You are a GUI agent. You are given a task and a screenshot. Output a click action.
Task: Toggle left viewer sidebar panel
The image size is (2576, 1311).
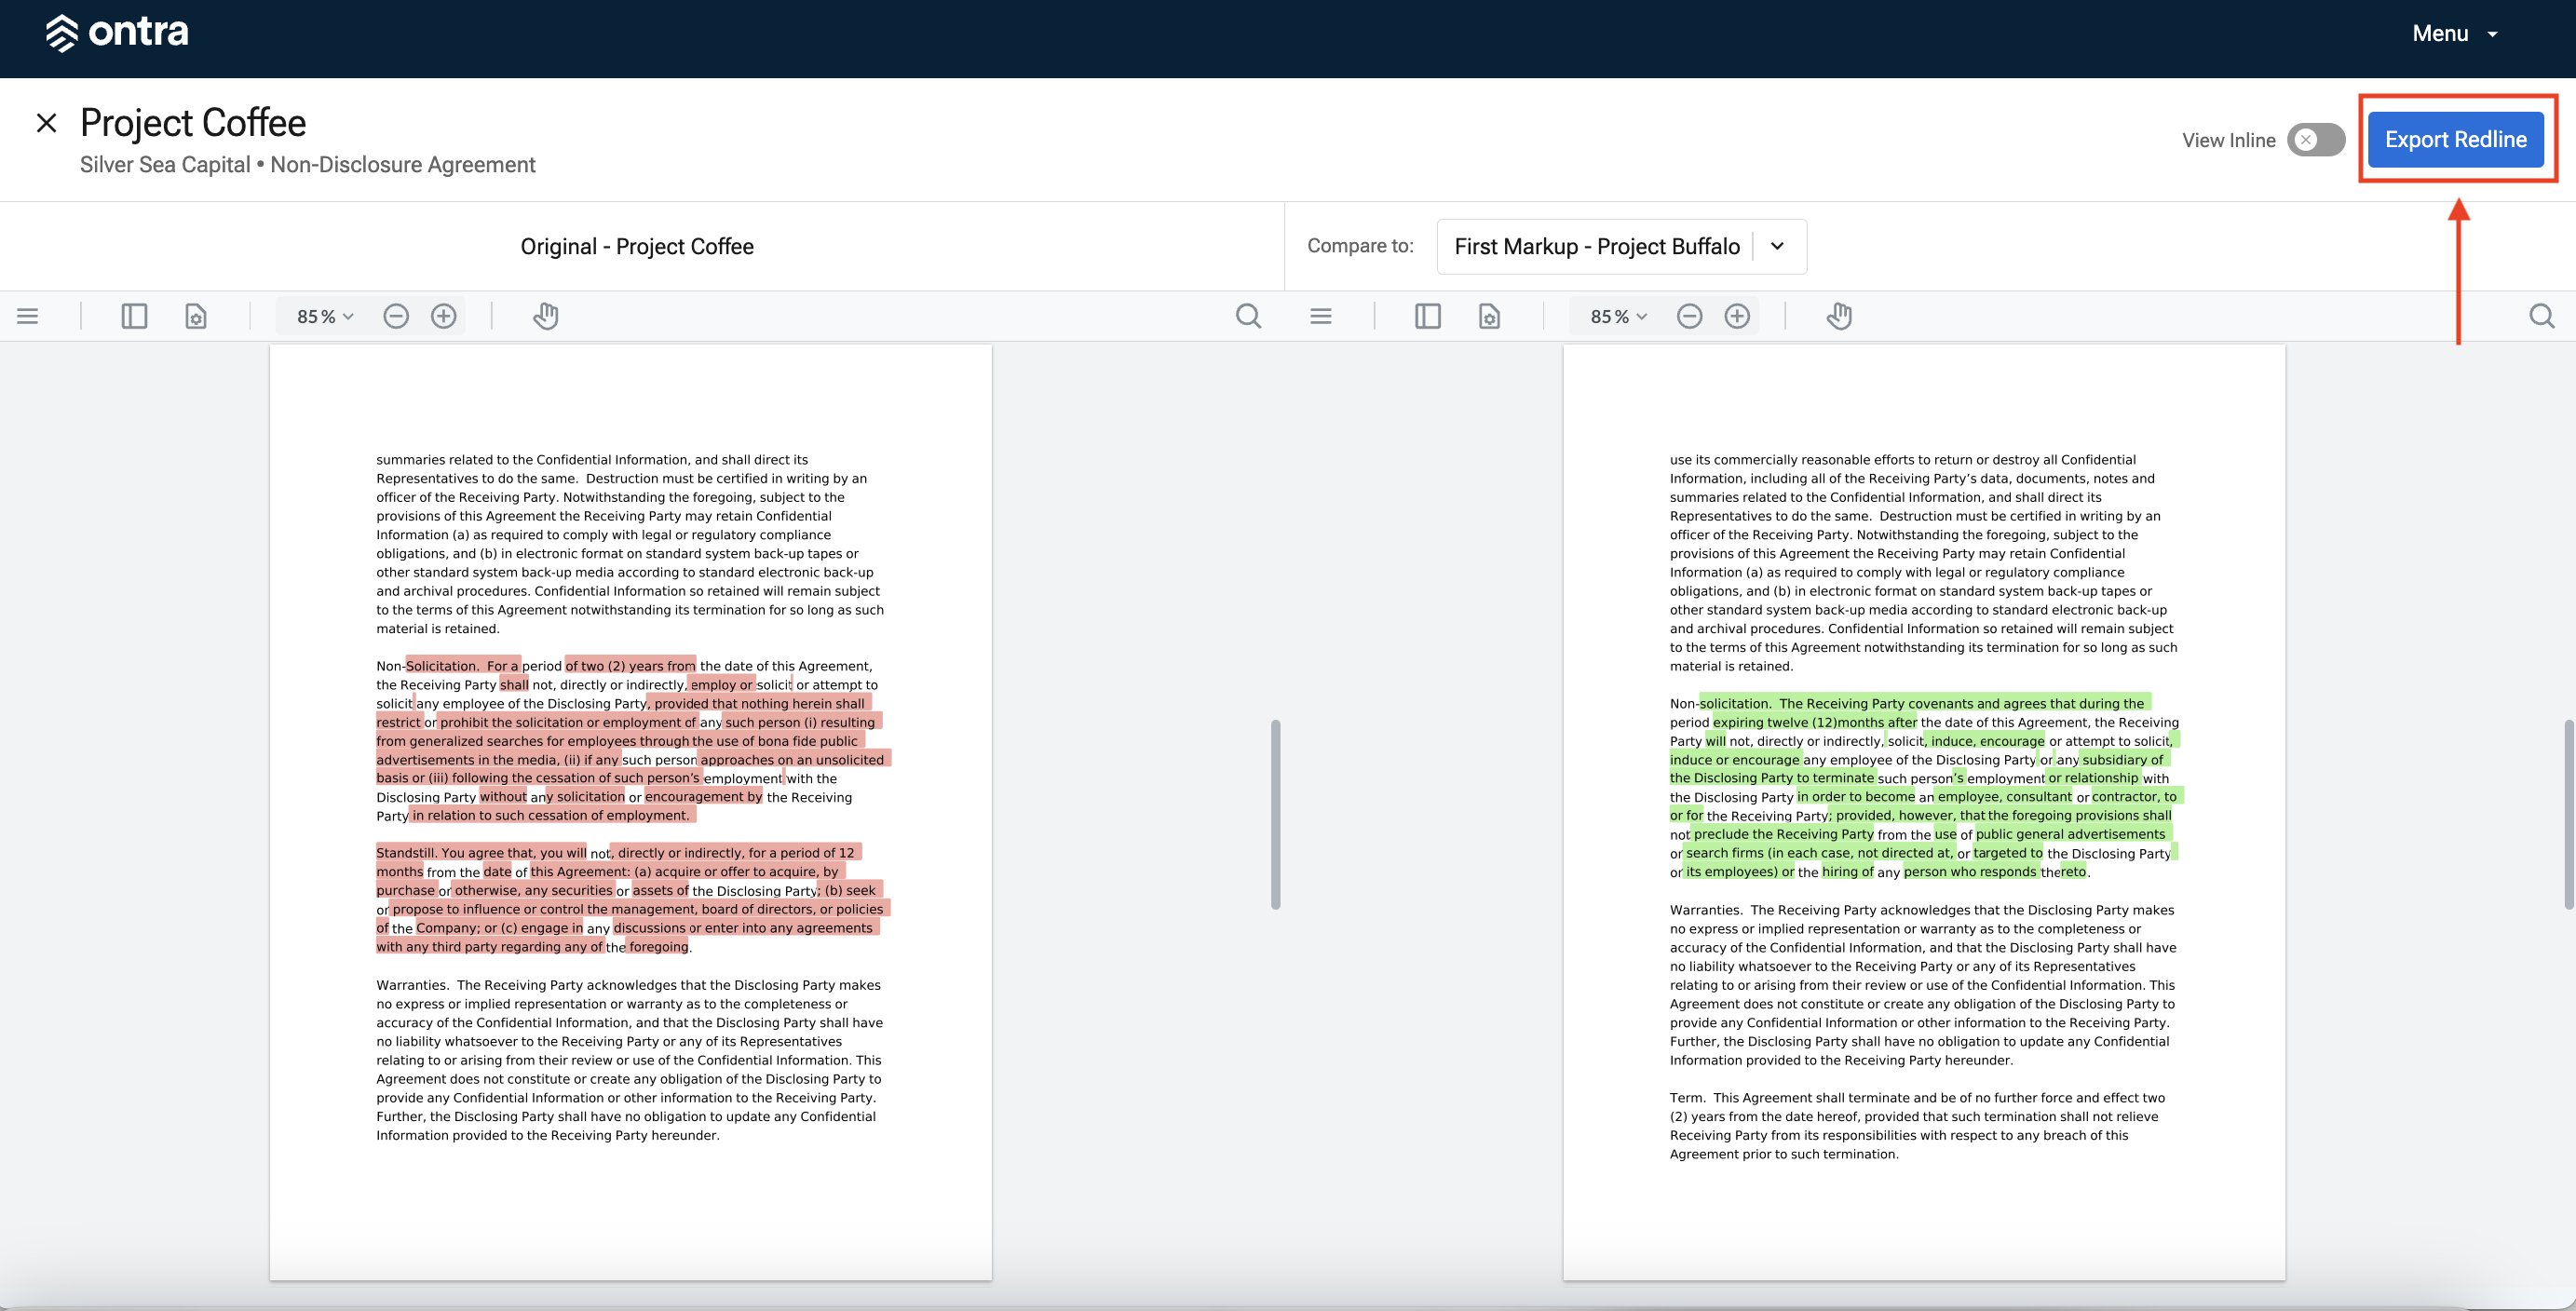click(134, 316)
